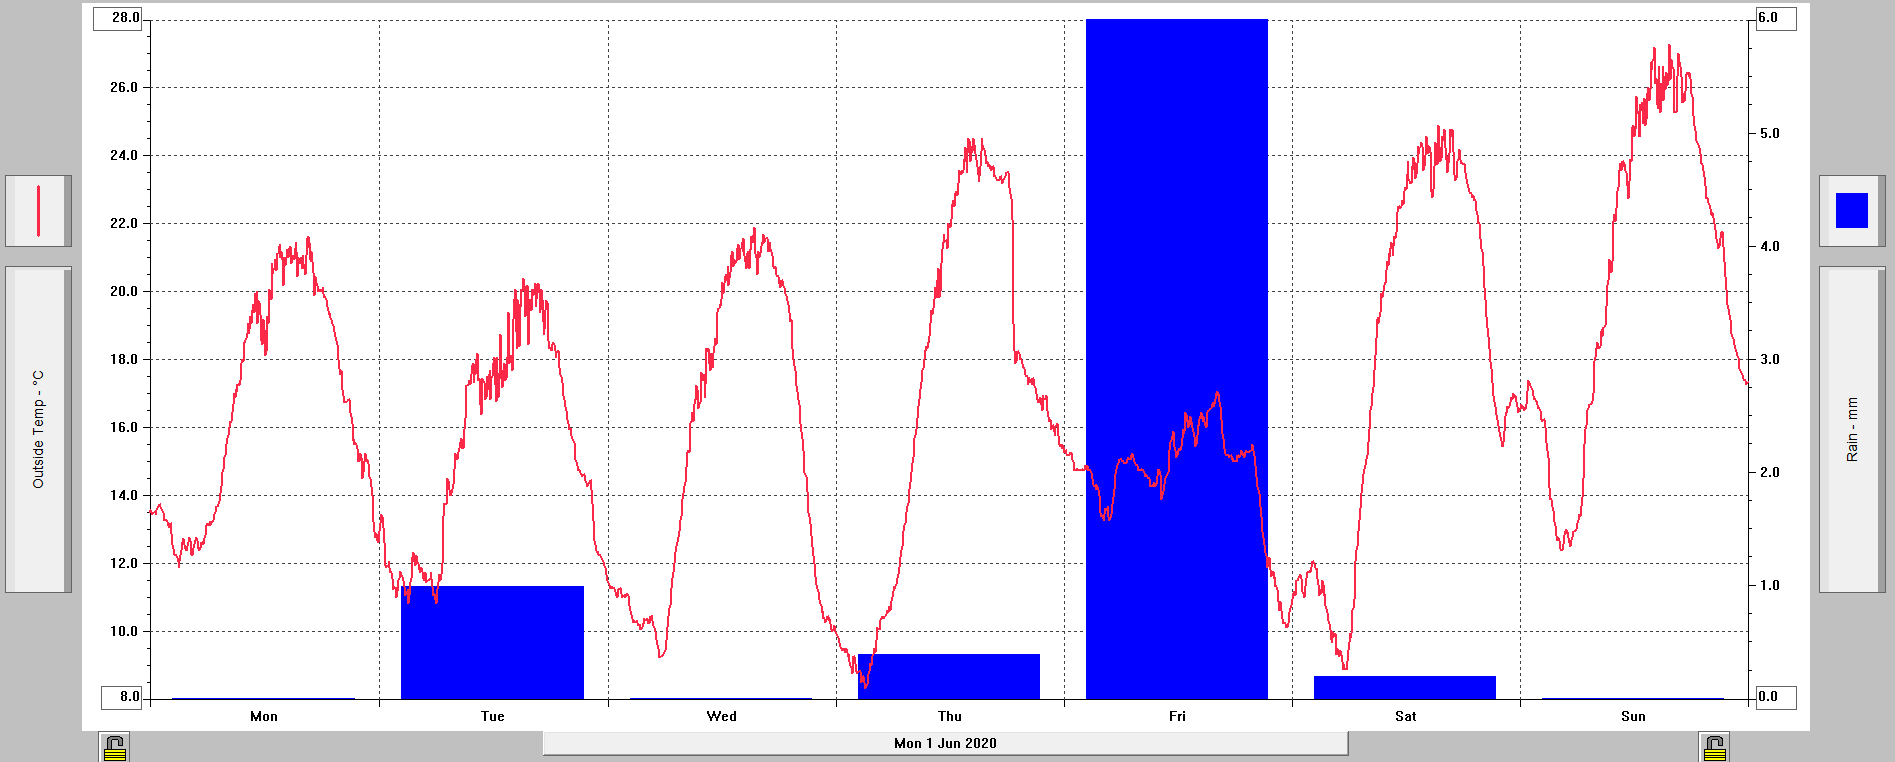Click the Fri day label on the axis
Image resolution: width=1895 pixels, height=762 pixels.
(1177, 716)
